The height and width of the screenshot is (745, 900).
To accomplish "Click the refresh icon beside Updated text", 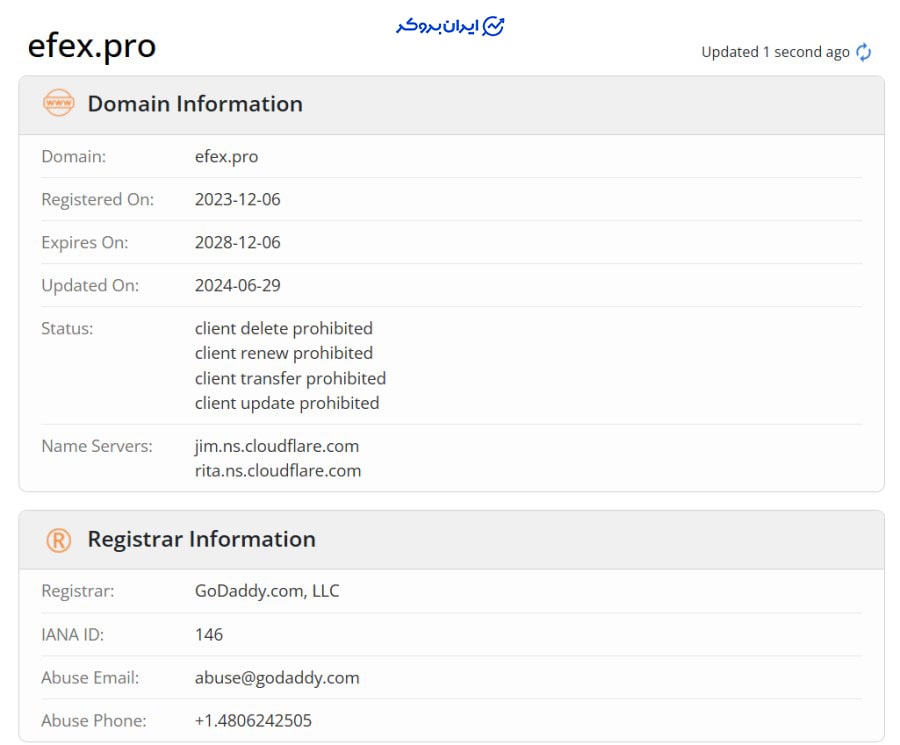I will (863, 52).
